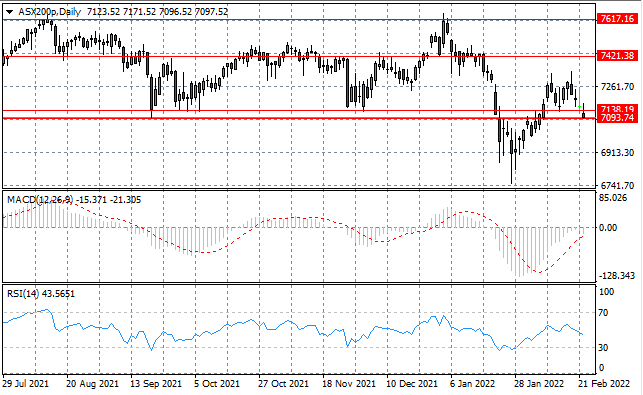Click the RSI 70 scale value

pos(604,313)
